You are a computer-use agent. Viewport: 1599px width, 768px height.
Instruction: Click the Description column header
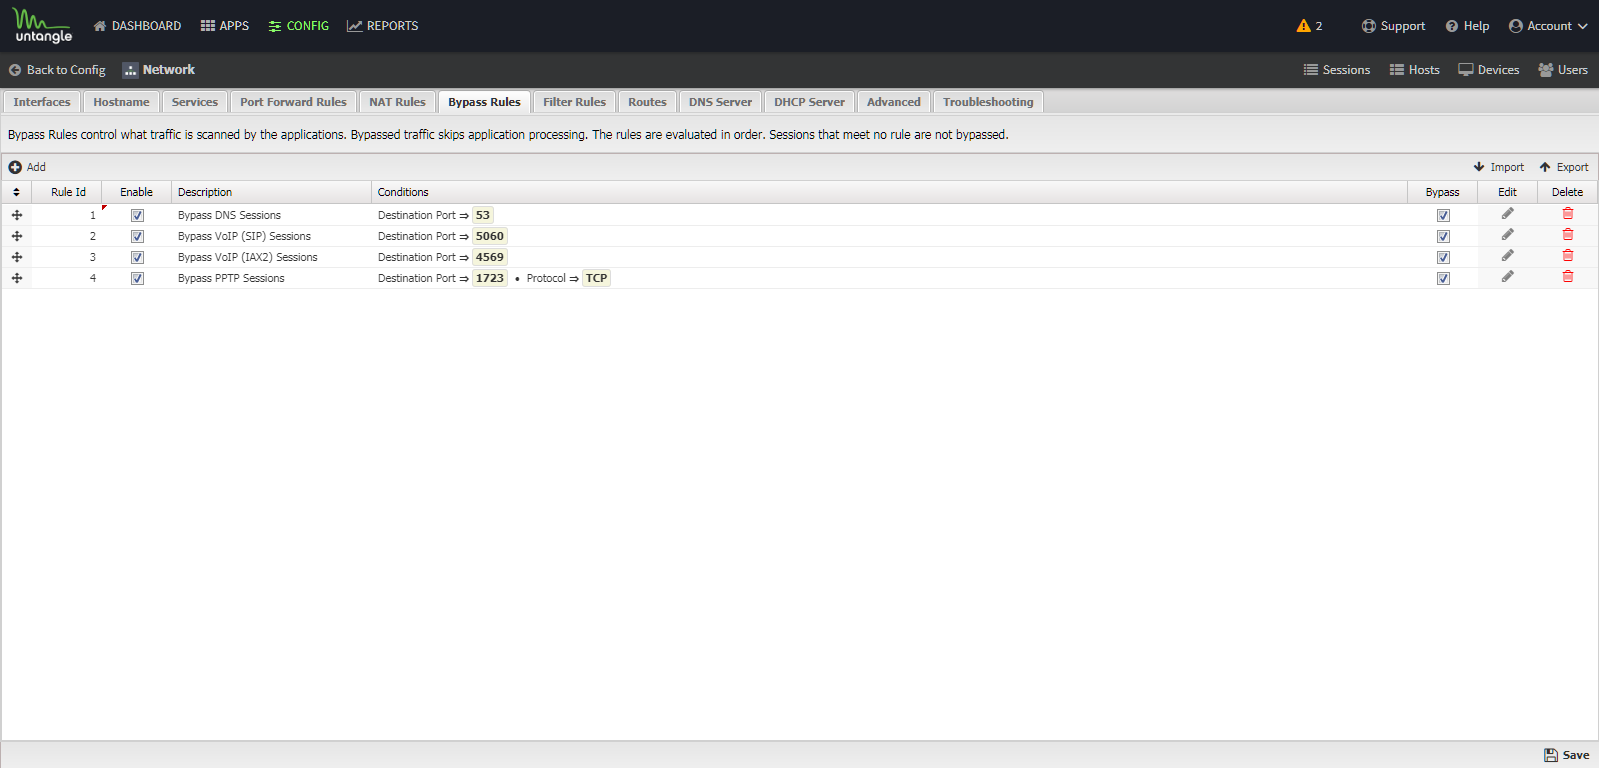coord(205,192)
